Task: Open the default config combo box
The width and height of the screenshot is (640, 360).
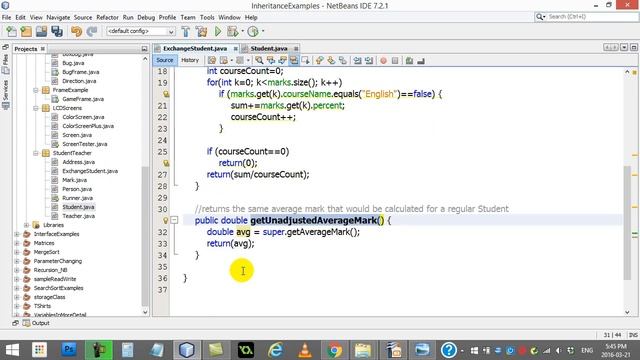Action: coord(140,31)
